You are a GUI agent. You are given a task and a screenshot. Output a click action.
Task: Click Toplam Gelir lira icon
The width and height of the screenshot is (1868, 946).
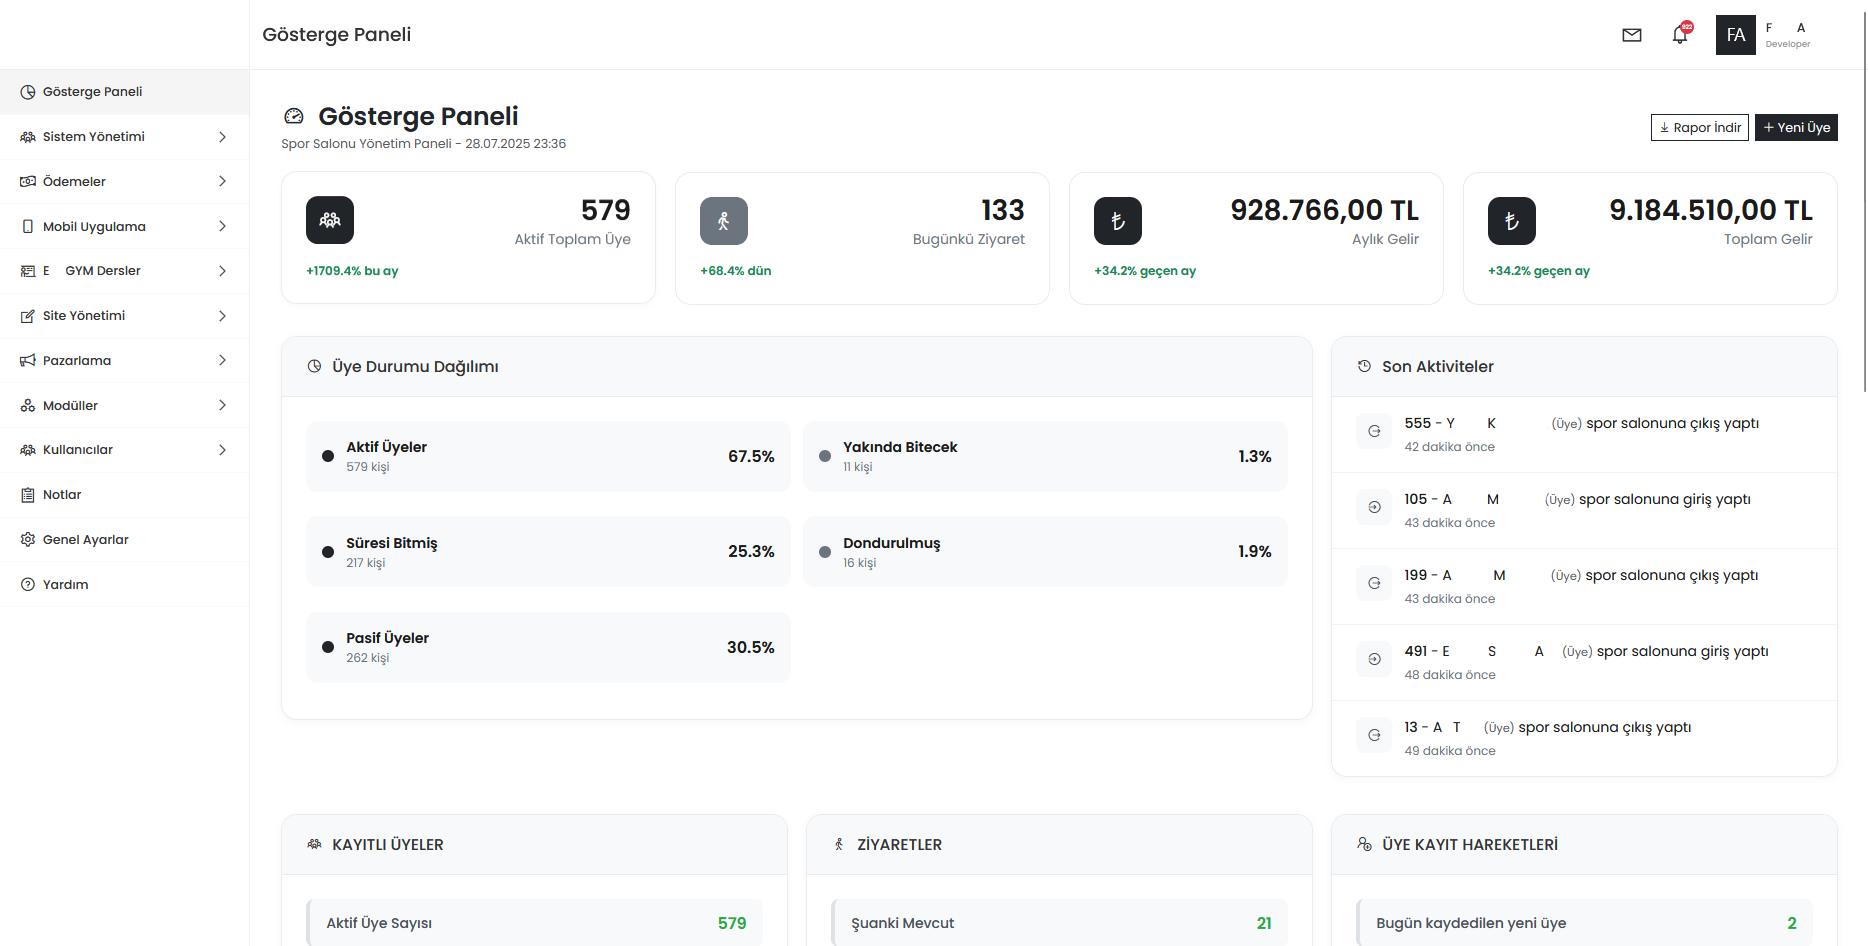[1512, 221]
